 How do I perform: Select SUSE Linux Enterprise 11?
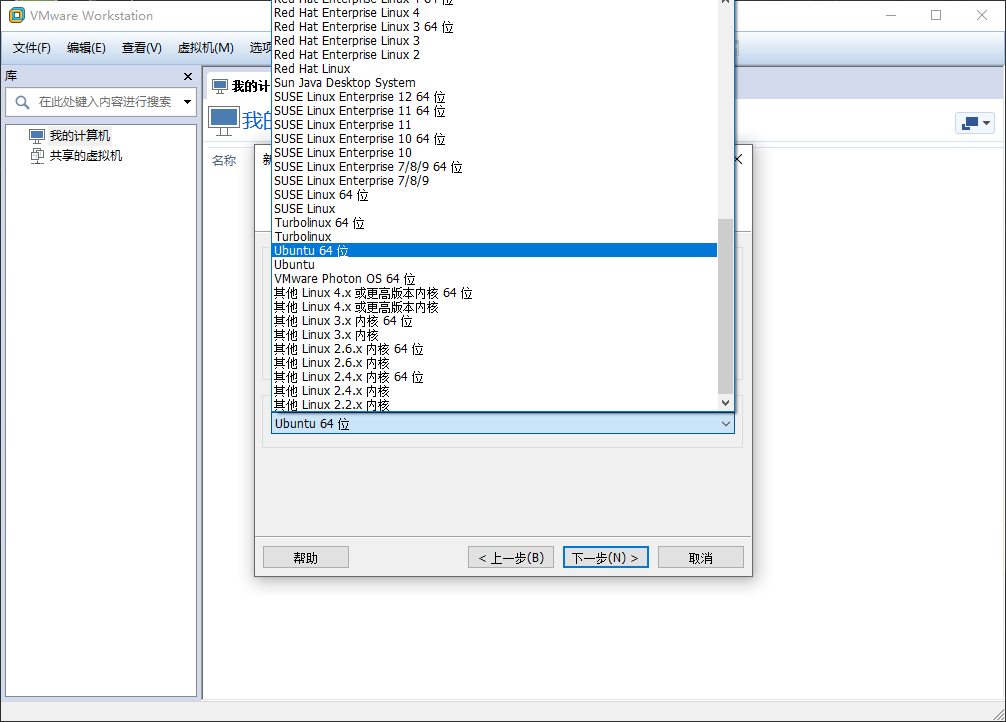[495, 125]
